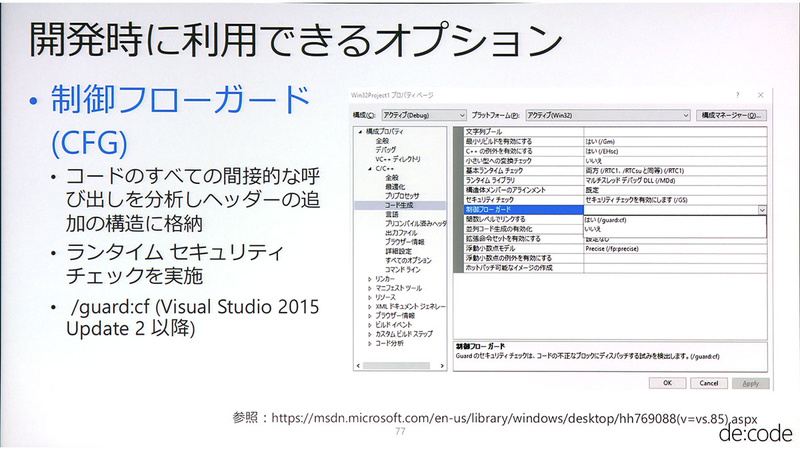
Task: Select the コマンド ライン tree item
Action: pyautogui.click(x=403, y=269)
